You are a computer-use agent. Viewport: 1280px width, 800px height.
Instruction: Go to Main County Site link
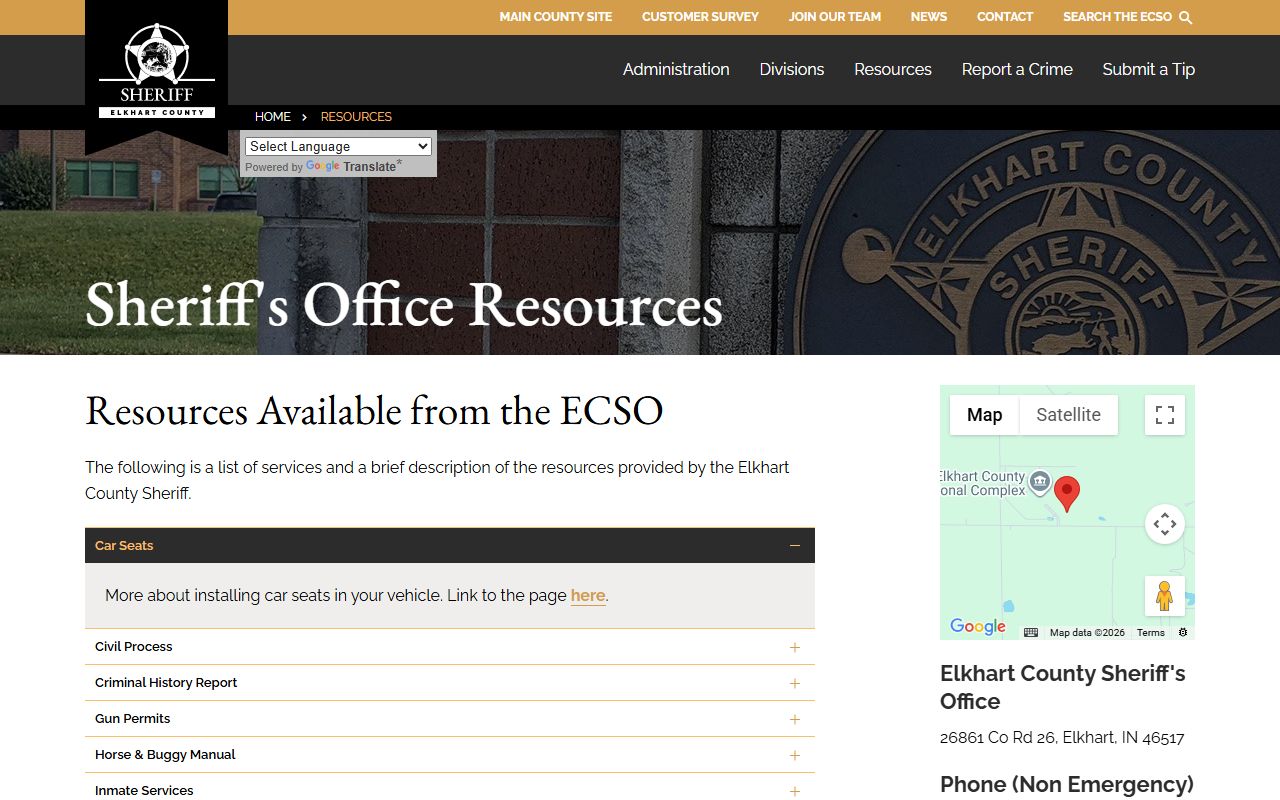pos(556,17)
